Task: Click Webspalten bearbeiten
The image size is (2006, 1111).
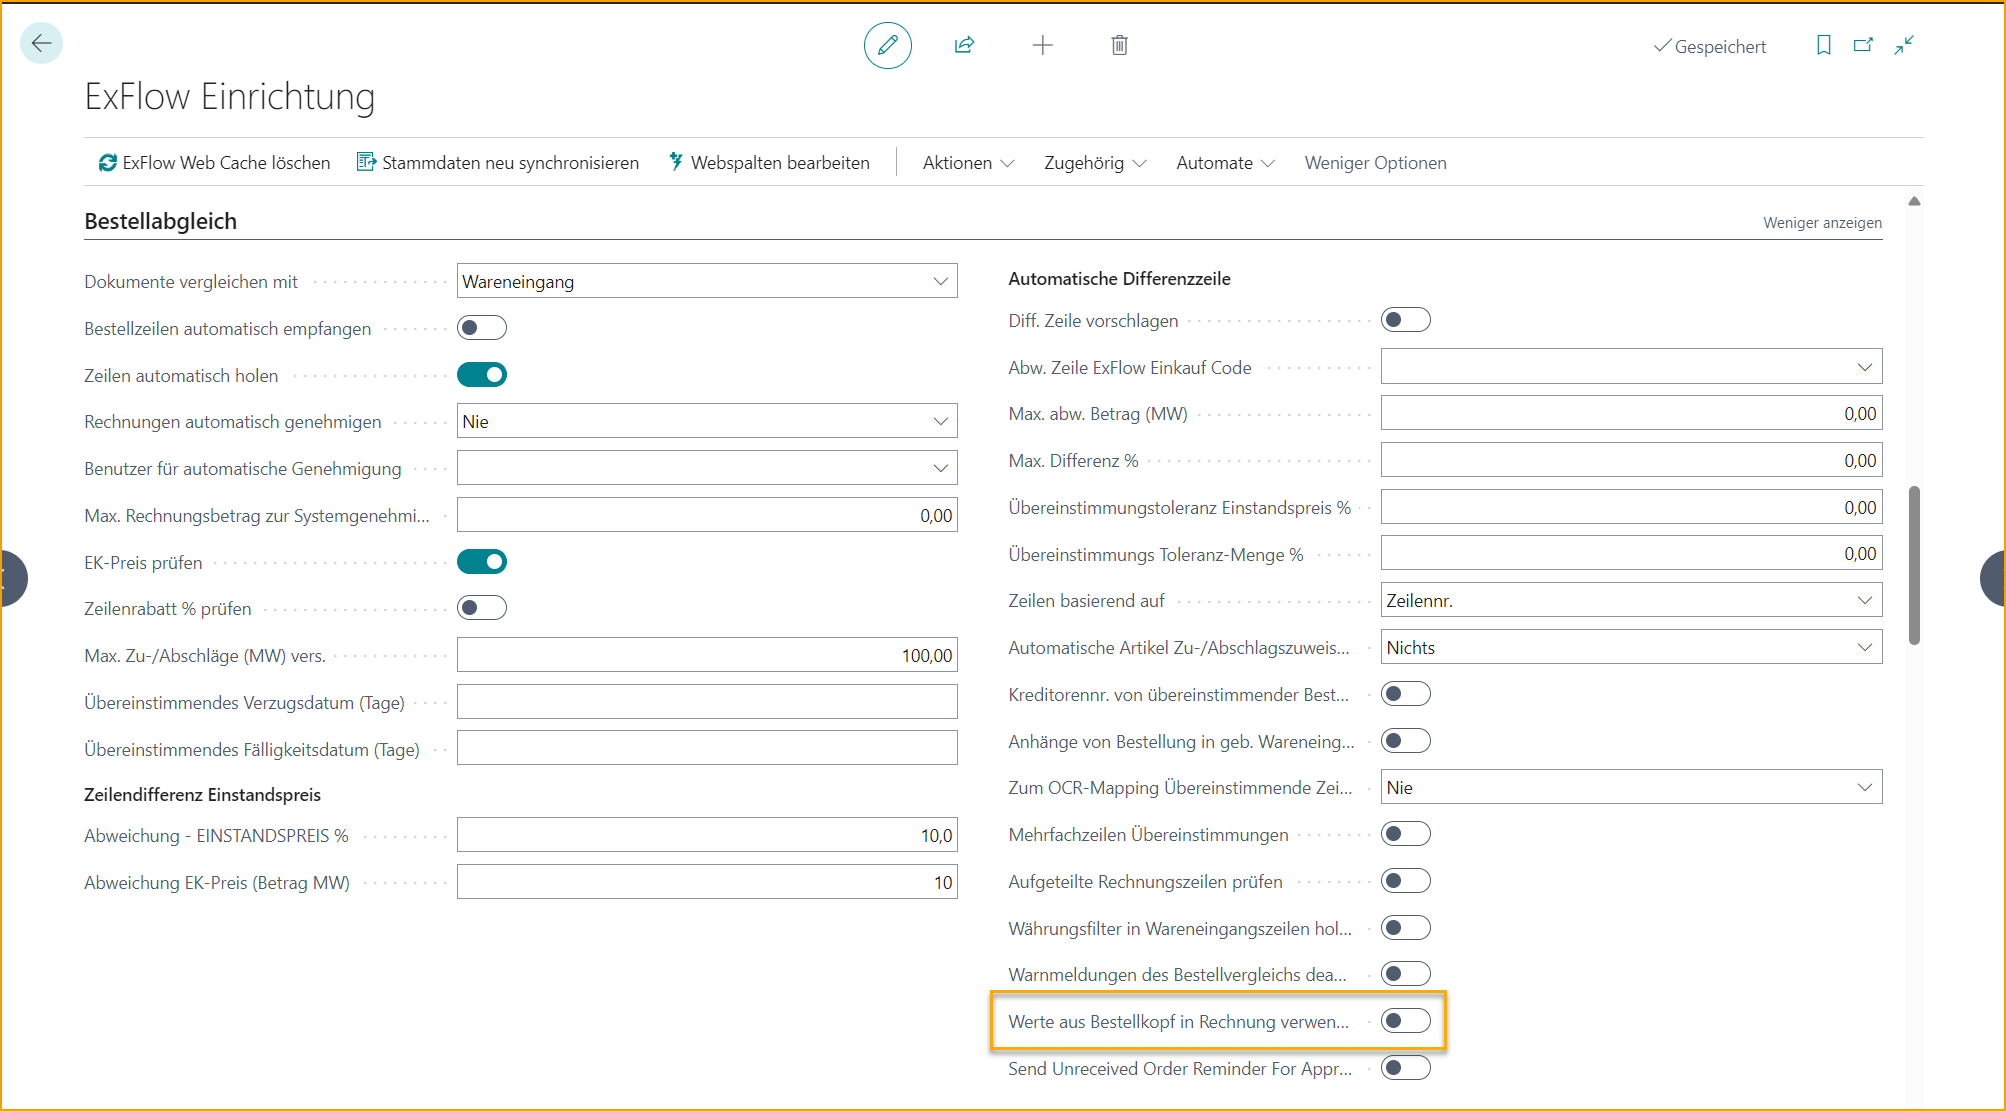Action: (x=769, y=162)
